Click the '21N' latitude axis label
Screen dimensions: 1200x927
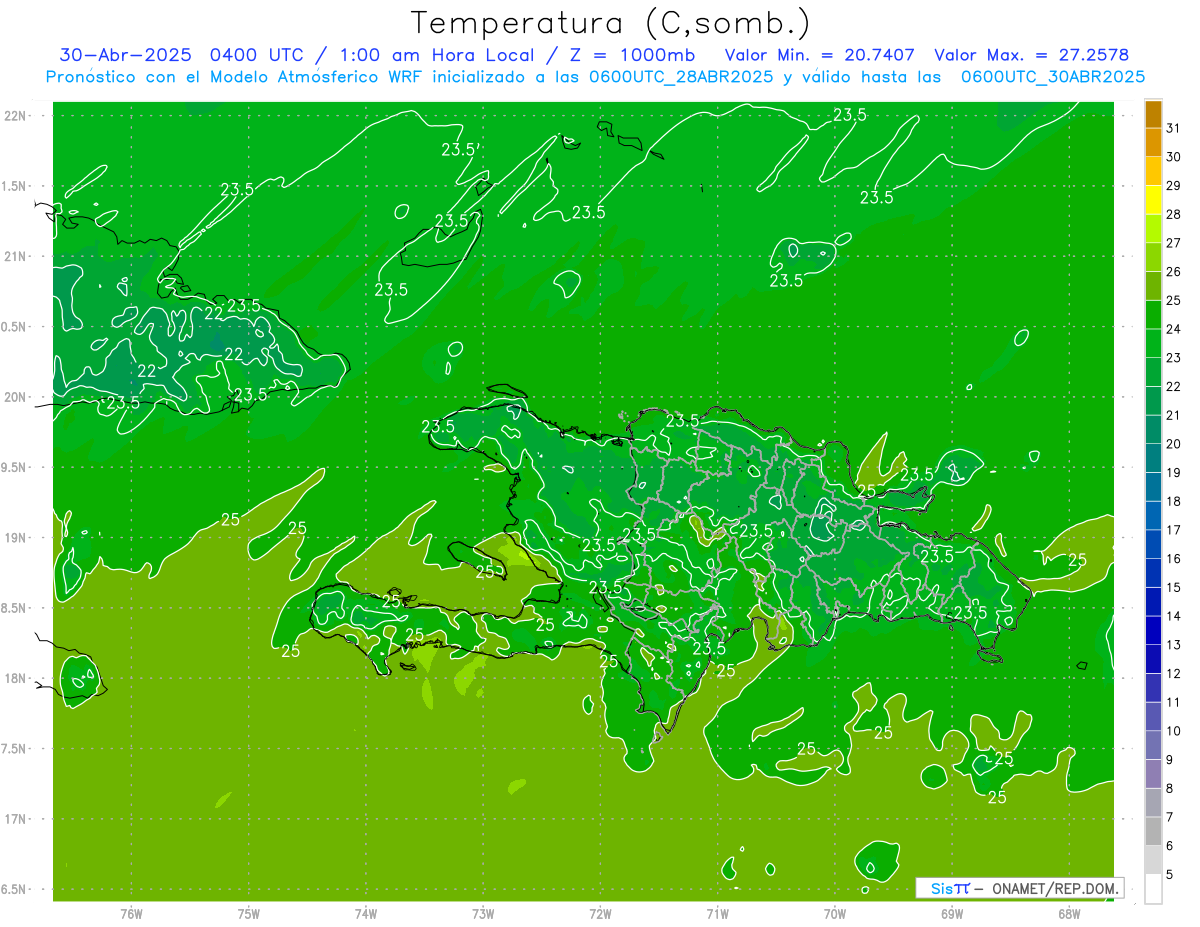click(x=17, y=256)
